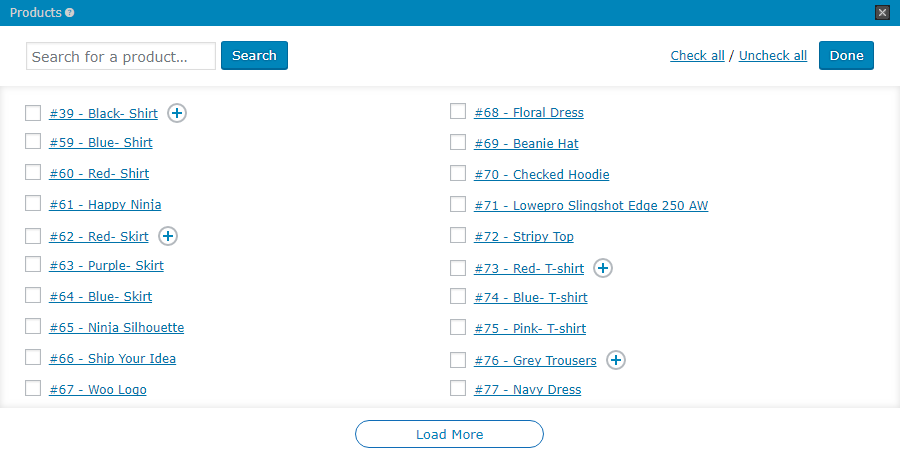Expand variations for #39 Black- Shirt
Screen dimensions: 900x458
(177, 113)
